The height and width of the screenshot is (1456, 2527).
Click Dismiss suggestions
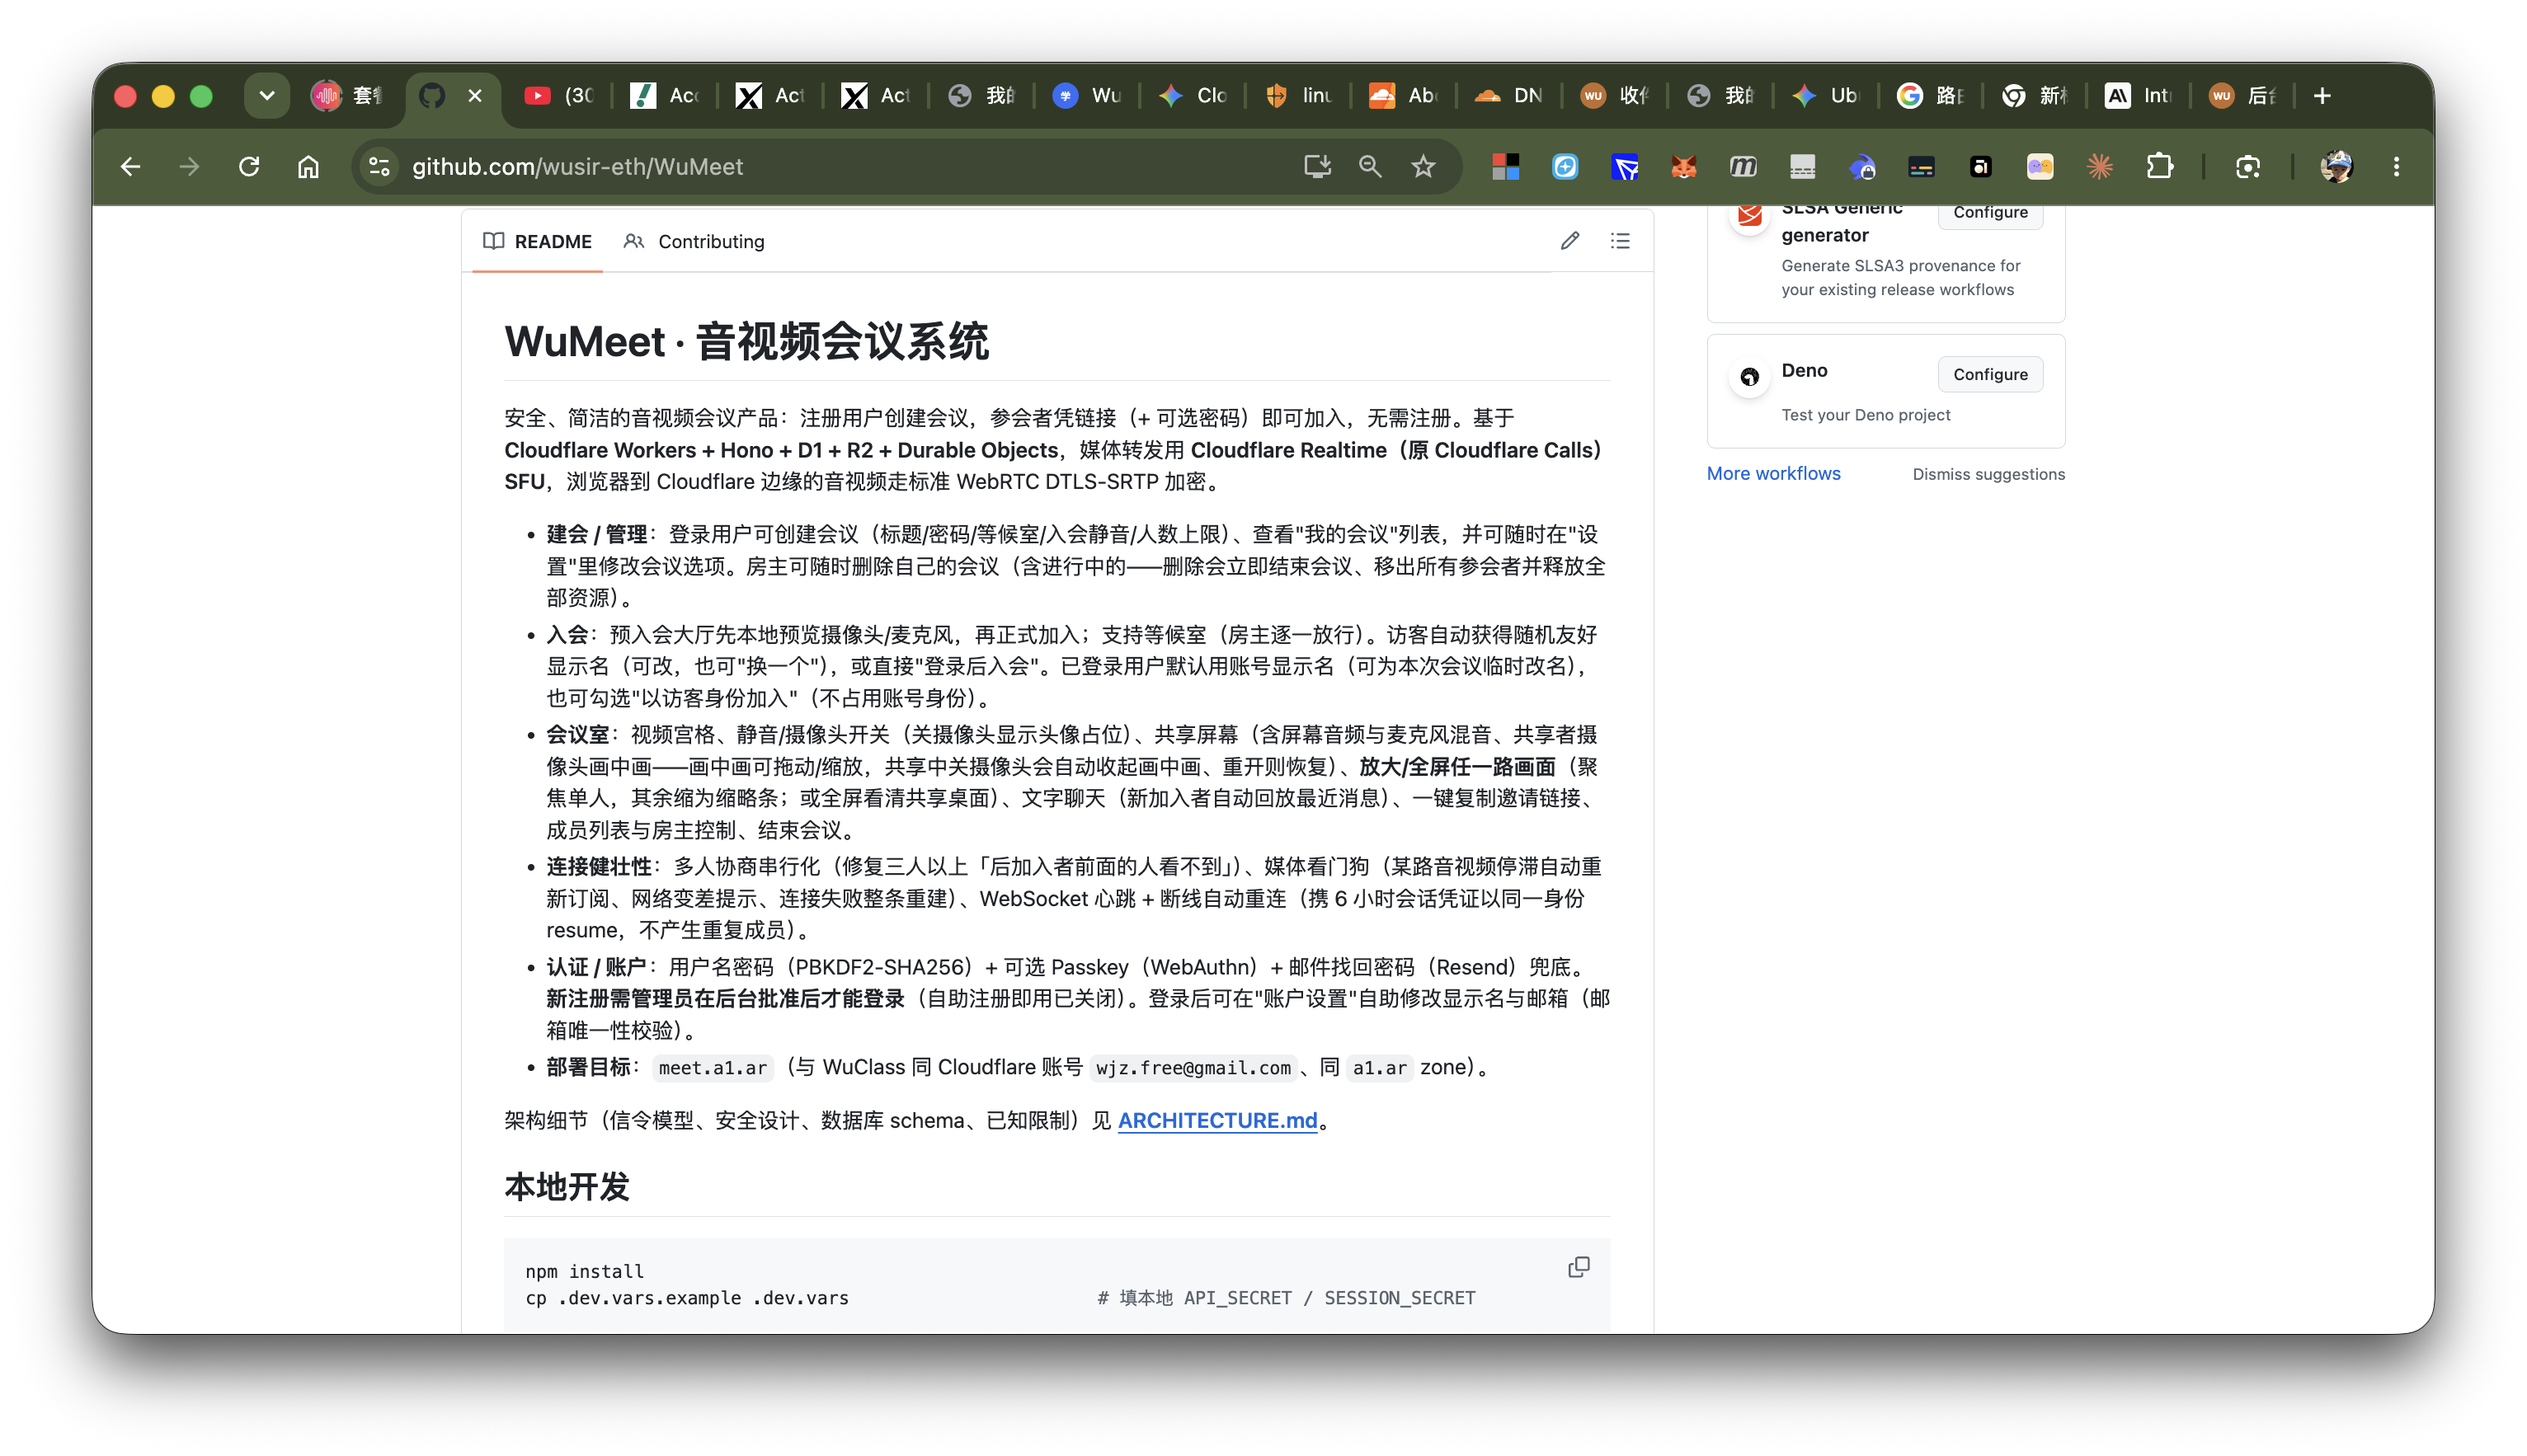[1988, 474]
